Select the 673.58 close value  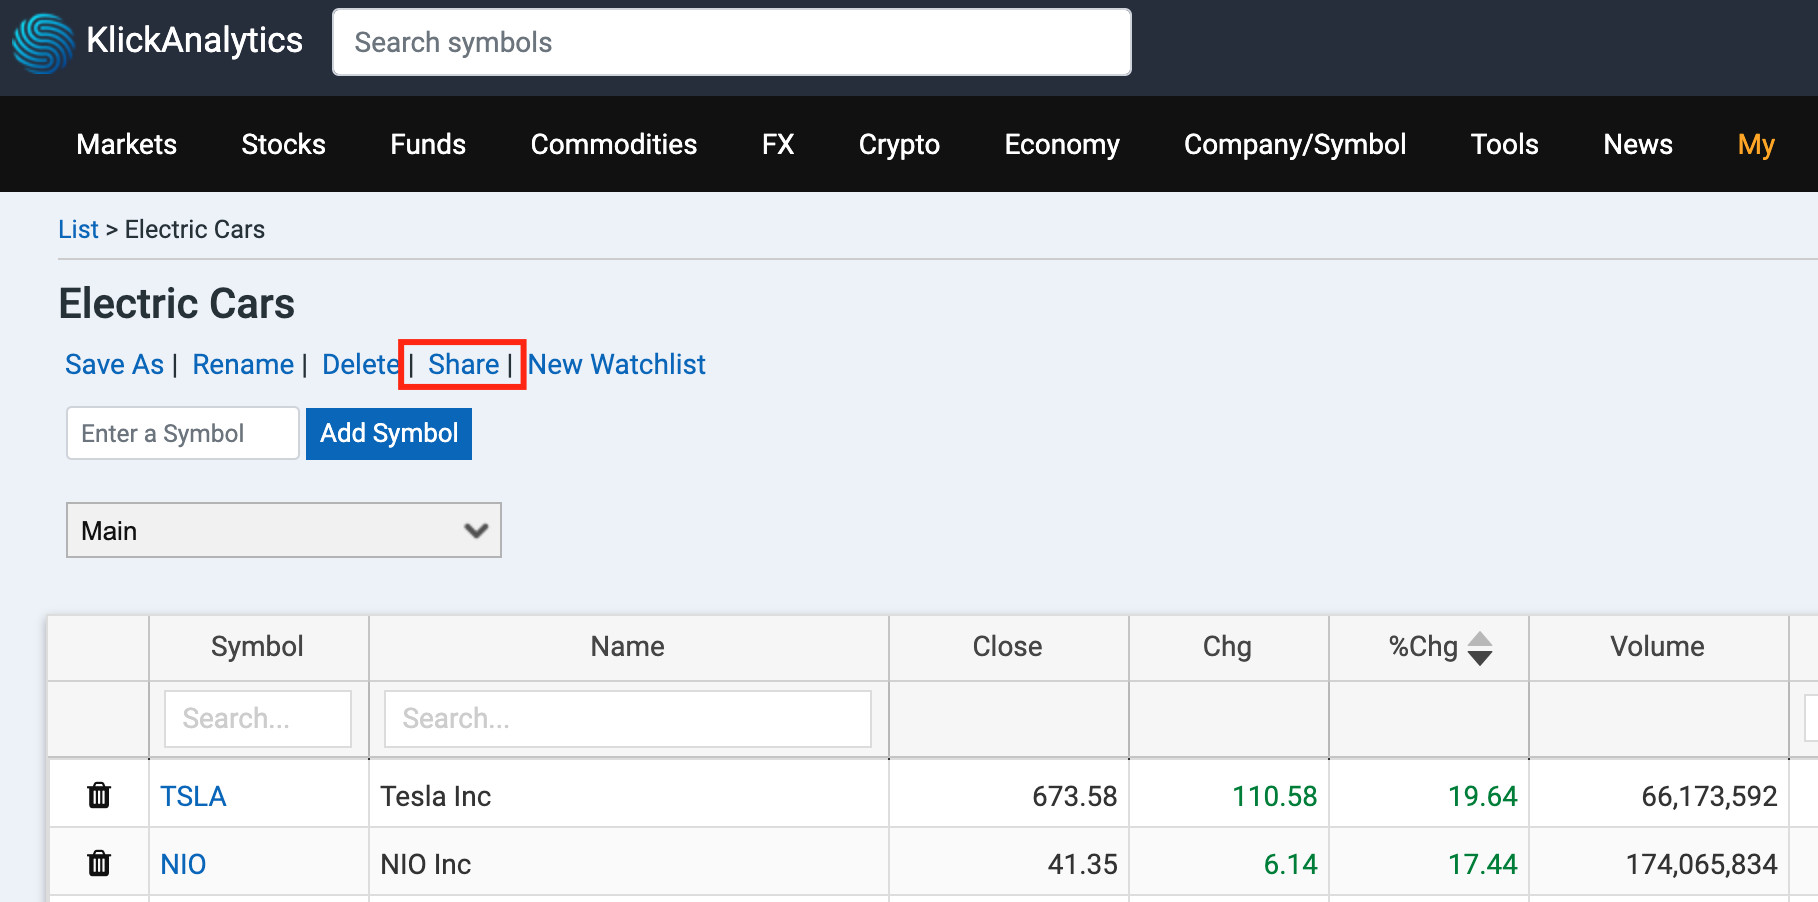point(1074,796)
